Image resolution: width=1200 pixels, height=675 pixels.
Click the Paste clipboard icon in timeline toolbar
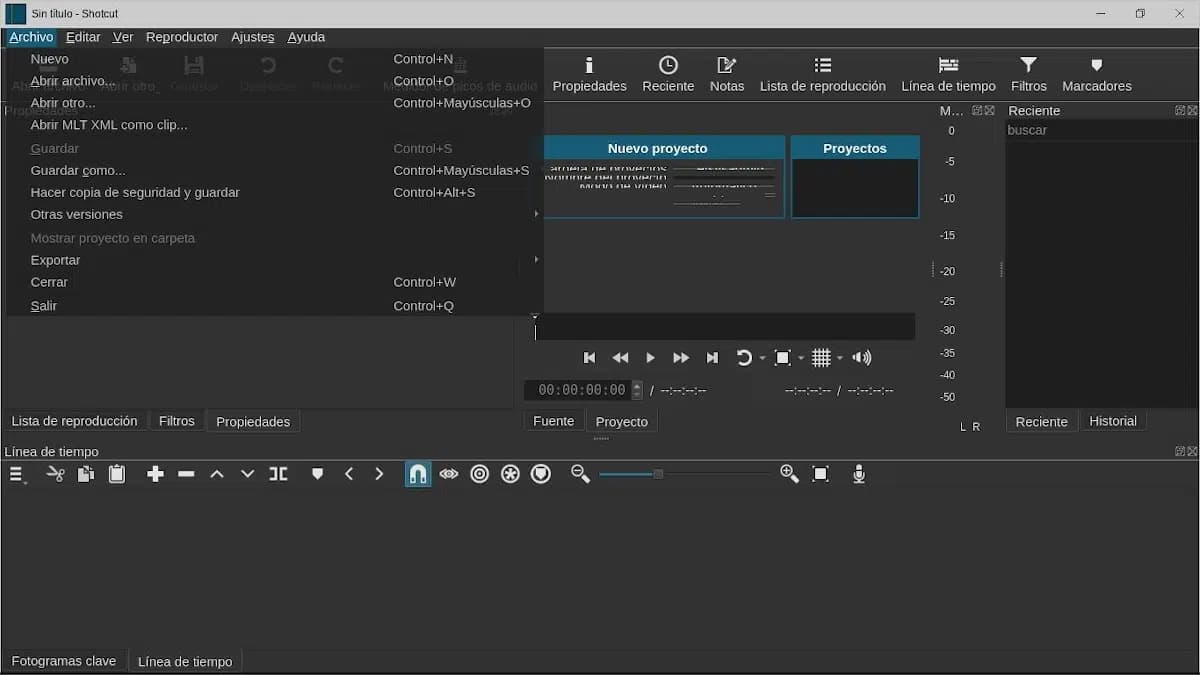pos(117,474)
